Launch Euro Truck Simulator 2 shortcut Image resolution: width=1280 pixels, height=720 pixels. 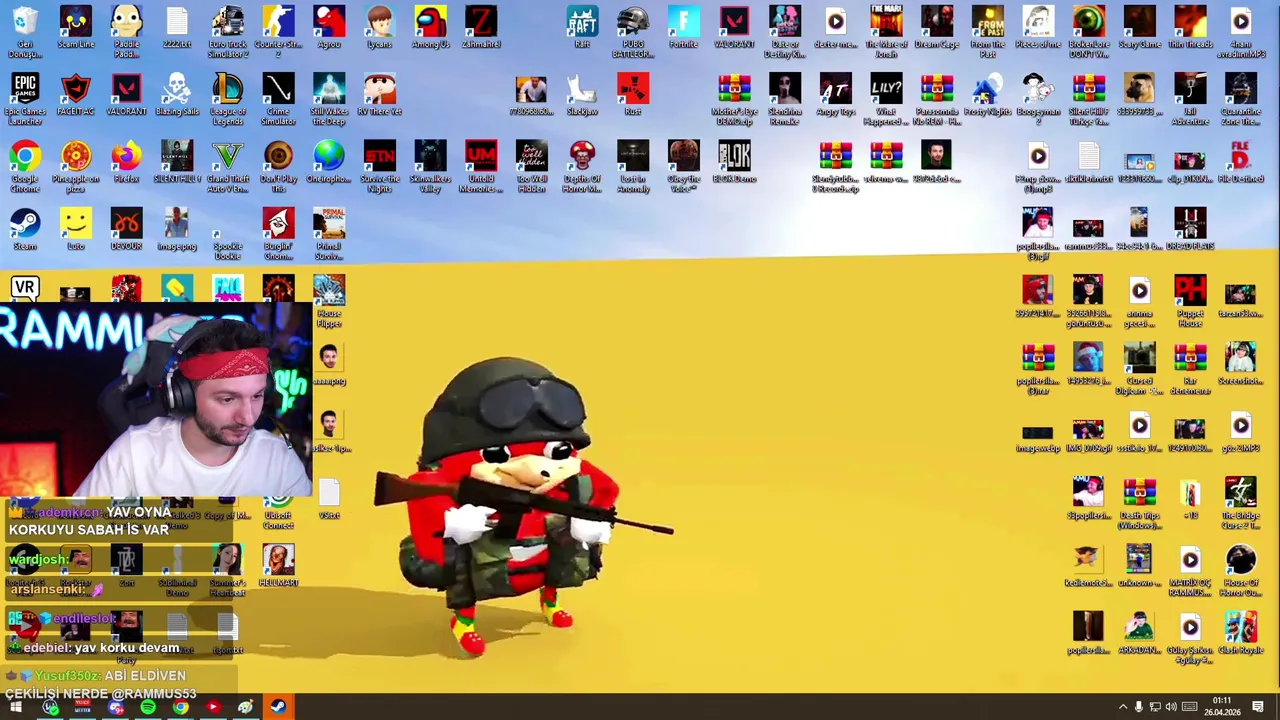(228, 30)
